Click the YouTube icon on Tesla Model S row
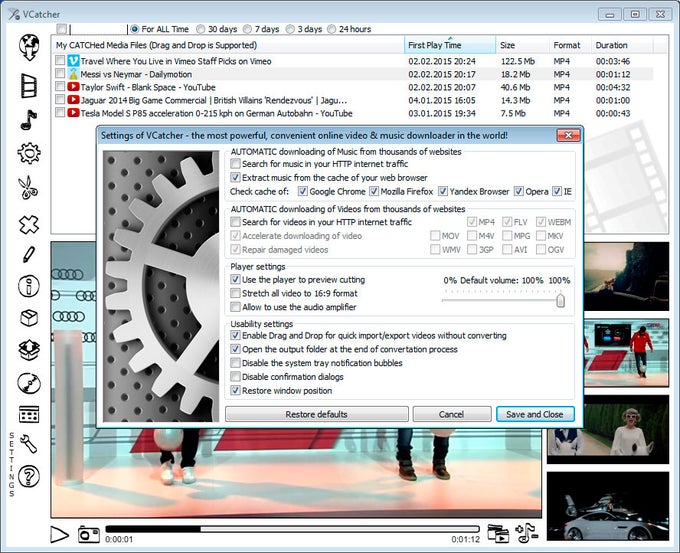Image resolution: width=680 pixels, height=553 pixels. pyautogui.click(x=73, y=113)
